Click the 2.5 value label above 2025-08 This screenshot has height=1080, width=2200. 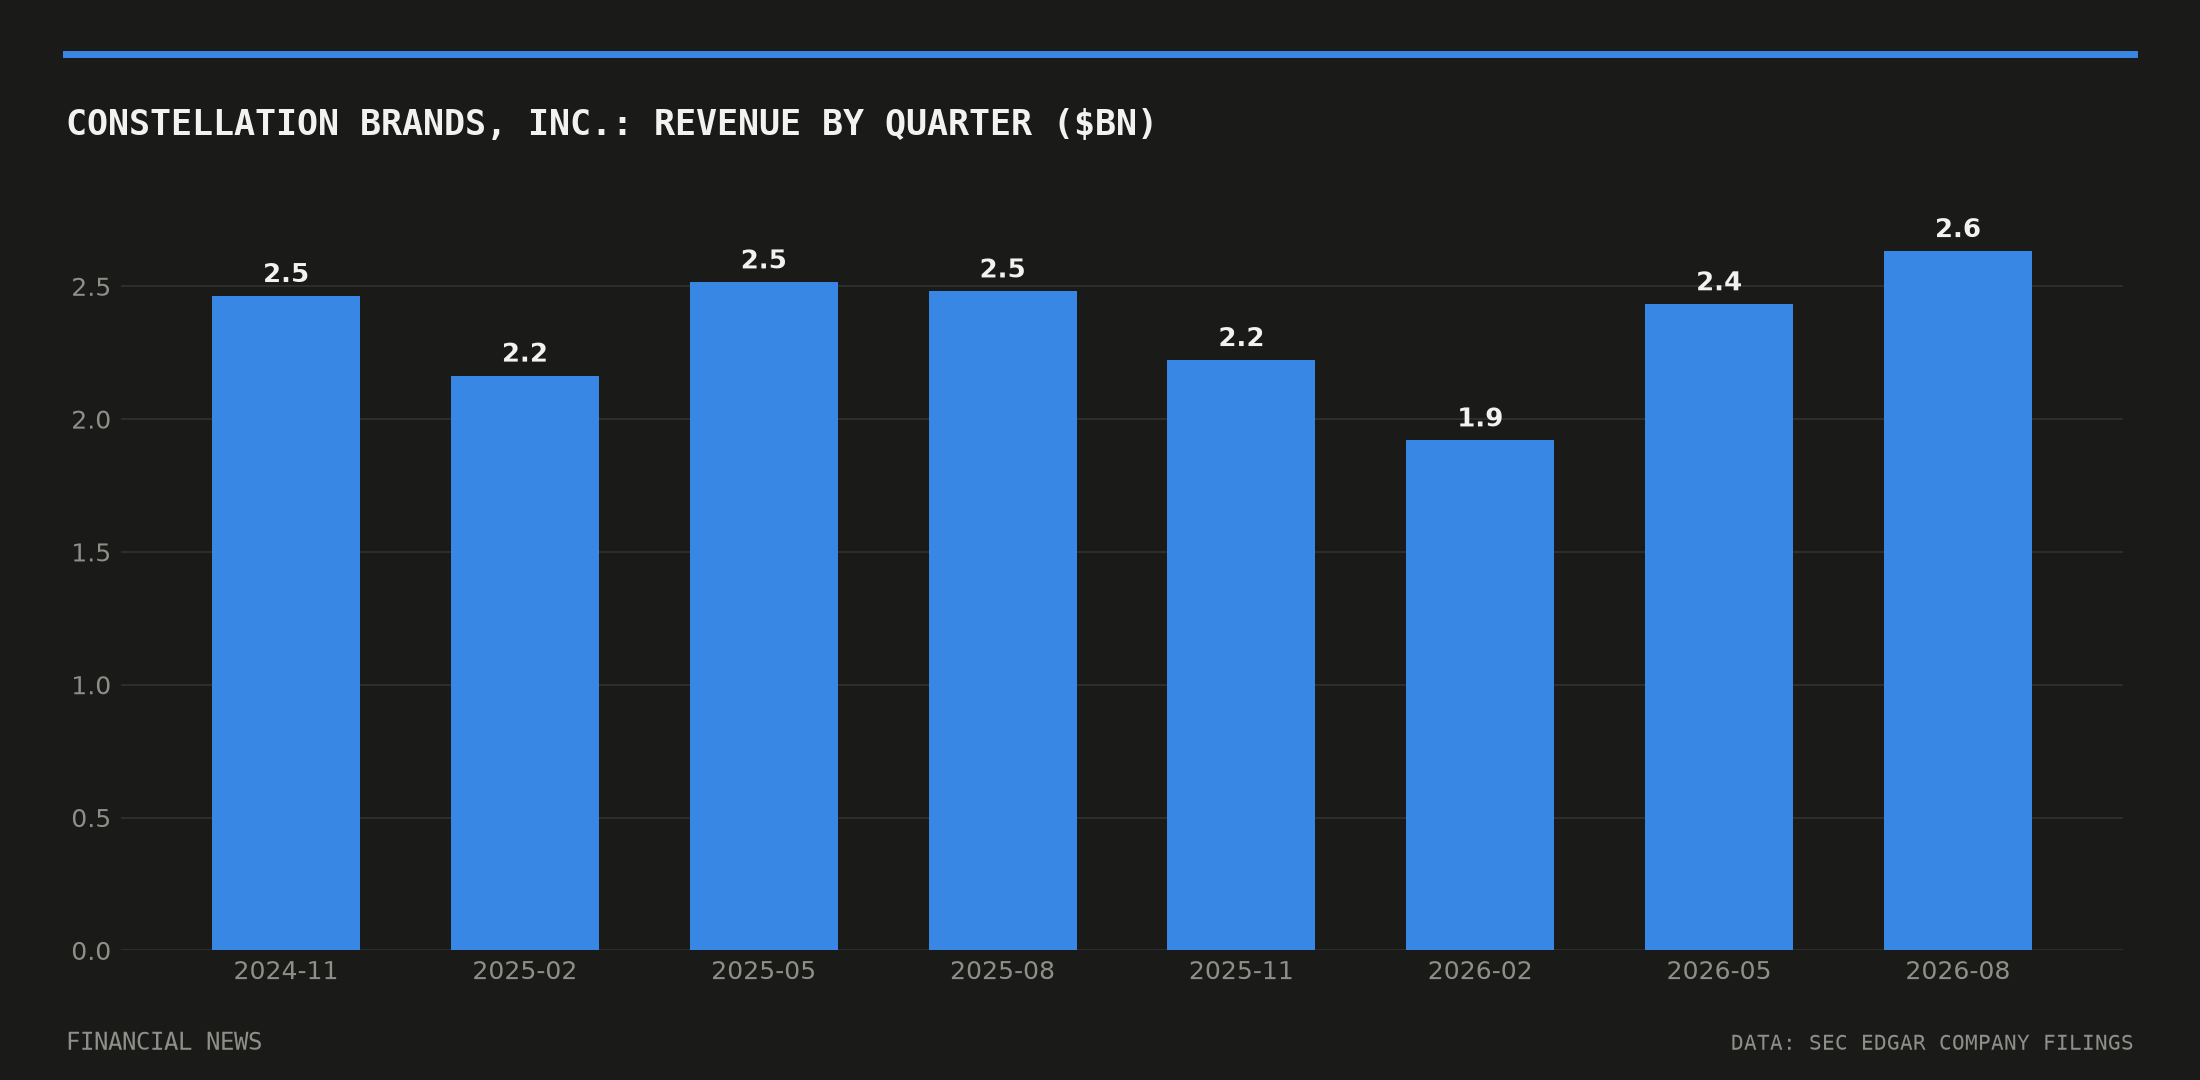click(1003, 269)
